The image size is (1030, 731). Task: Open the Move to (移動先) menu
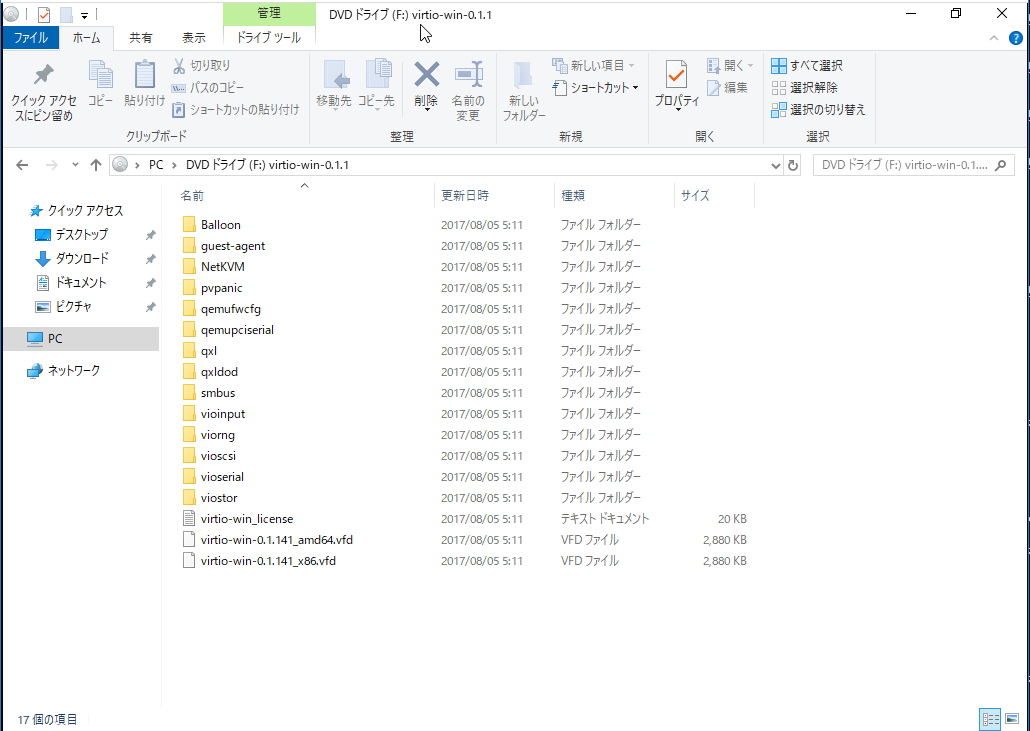(334, 85)
